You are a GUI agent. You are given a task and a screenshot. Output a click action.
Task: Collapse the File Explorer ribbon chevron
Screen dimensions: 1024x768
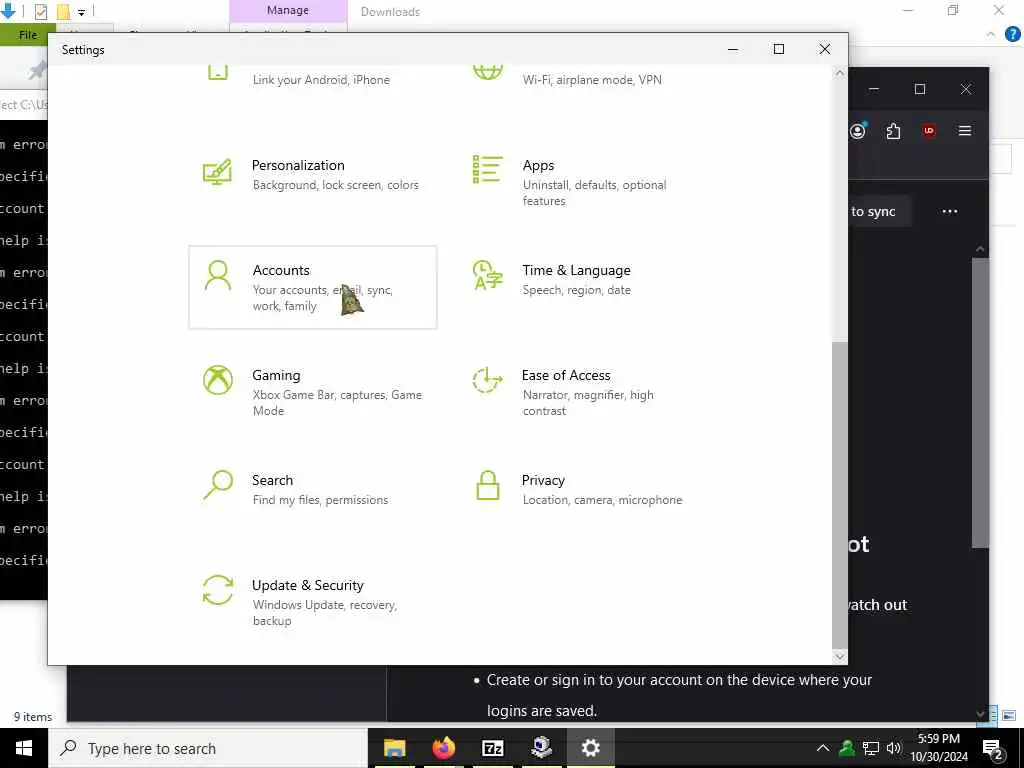[991, 34]
